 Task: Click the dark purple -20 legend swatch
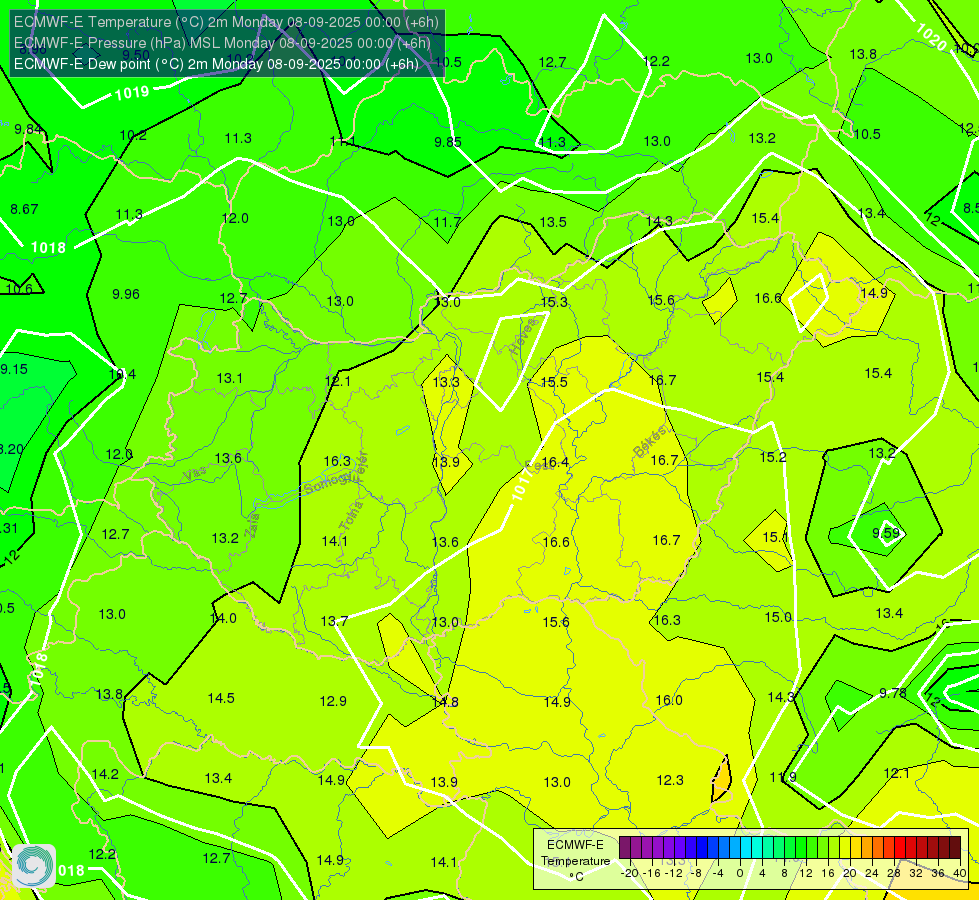pyautogui.click(x=625, y=848)
